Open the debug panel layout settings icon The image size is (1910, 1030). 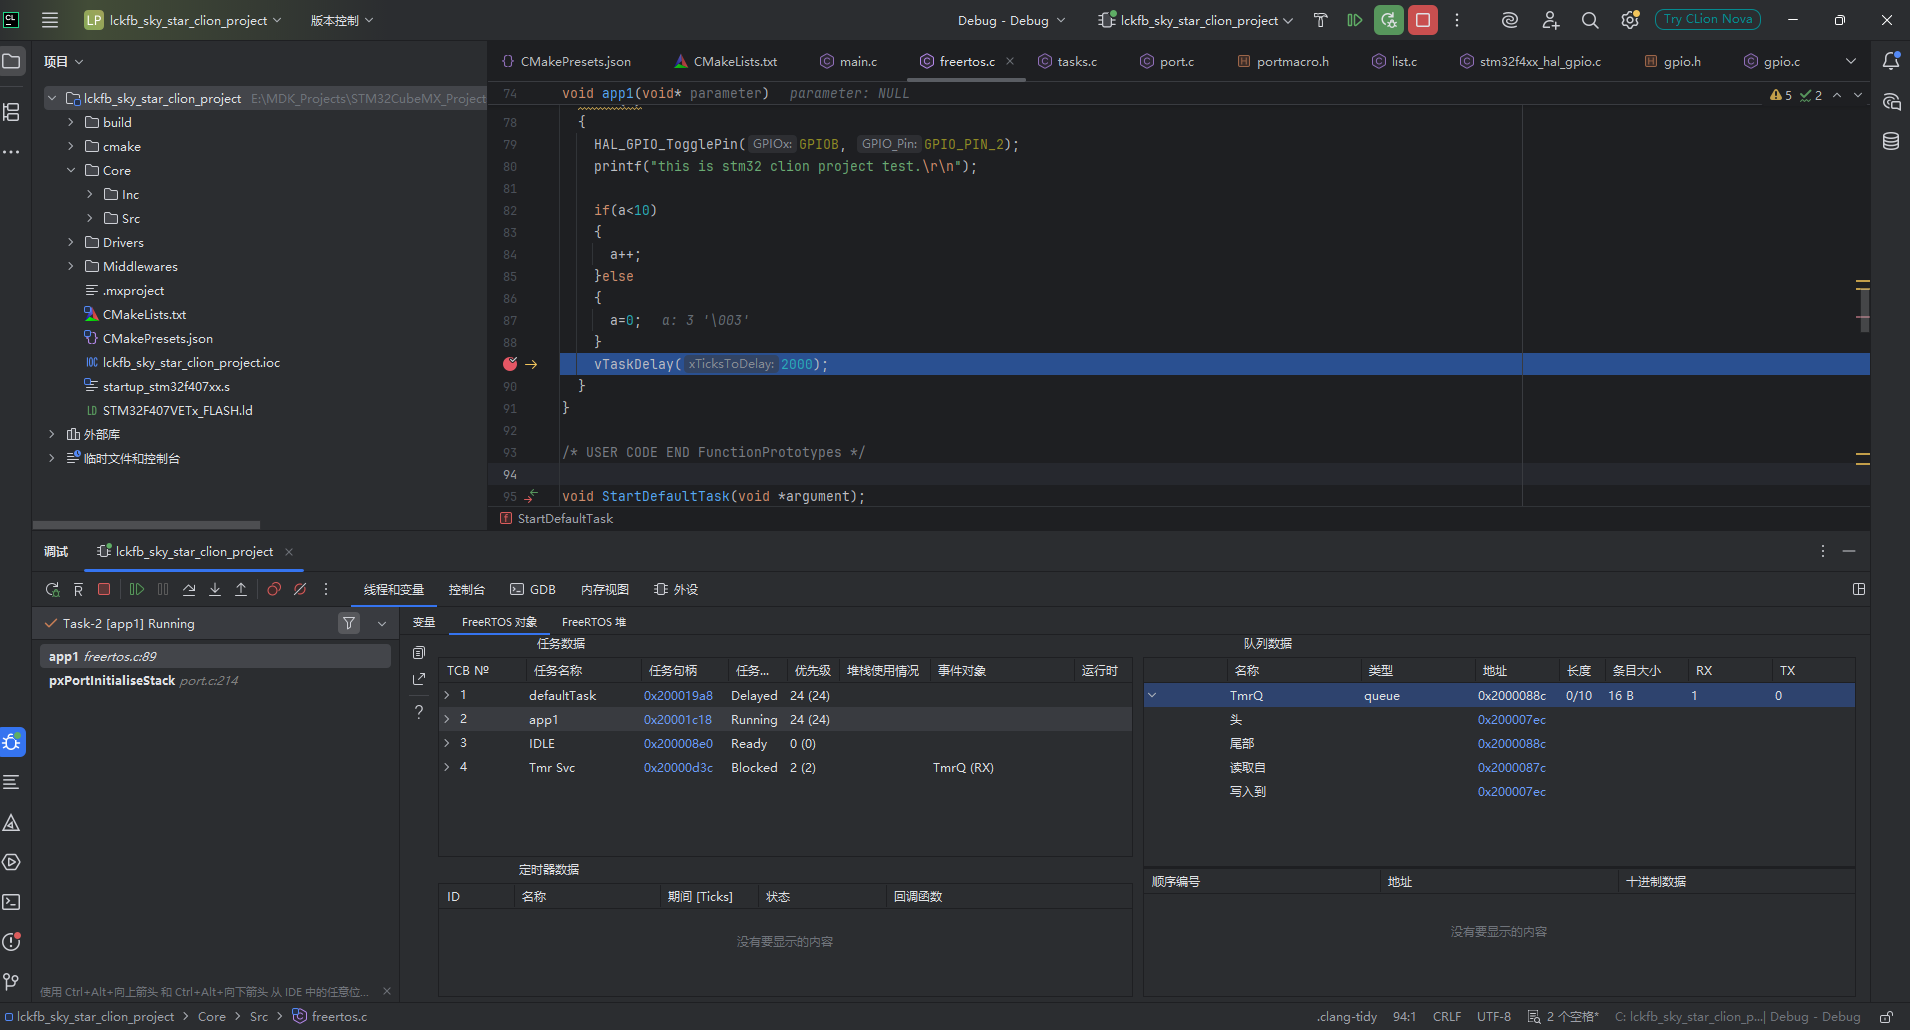pyautogui.click(x=1859, y=590)
